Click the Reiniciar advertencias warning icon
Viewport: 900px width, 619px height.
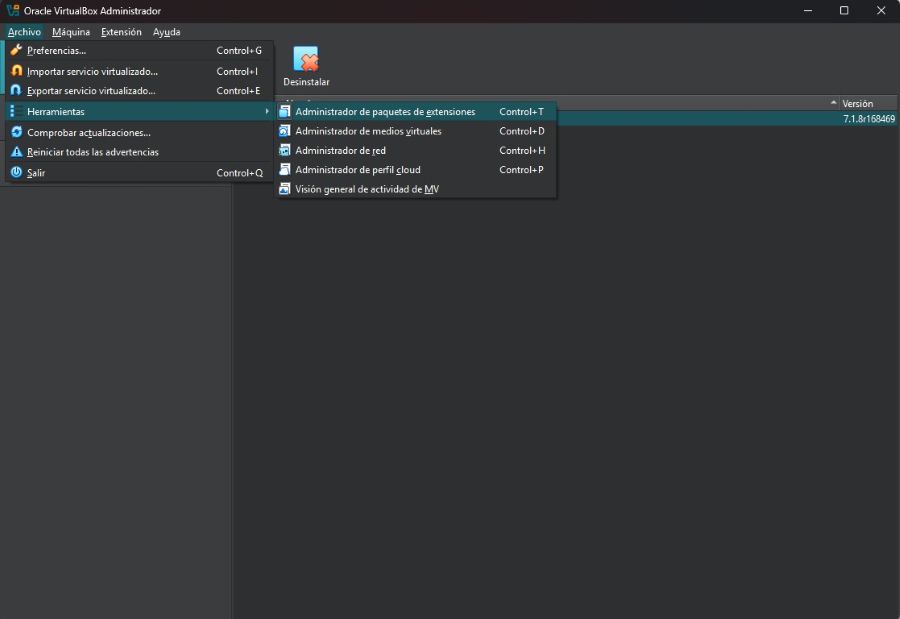coord(17,152)
